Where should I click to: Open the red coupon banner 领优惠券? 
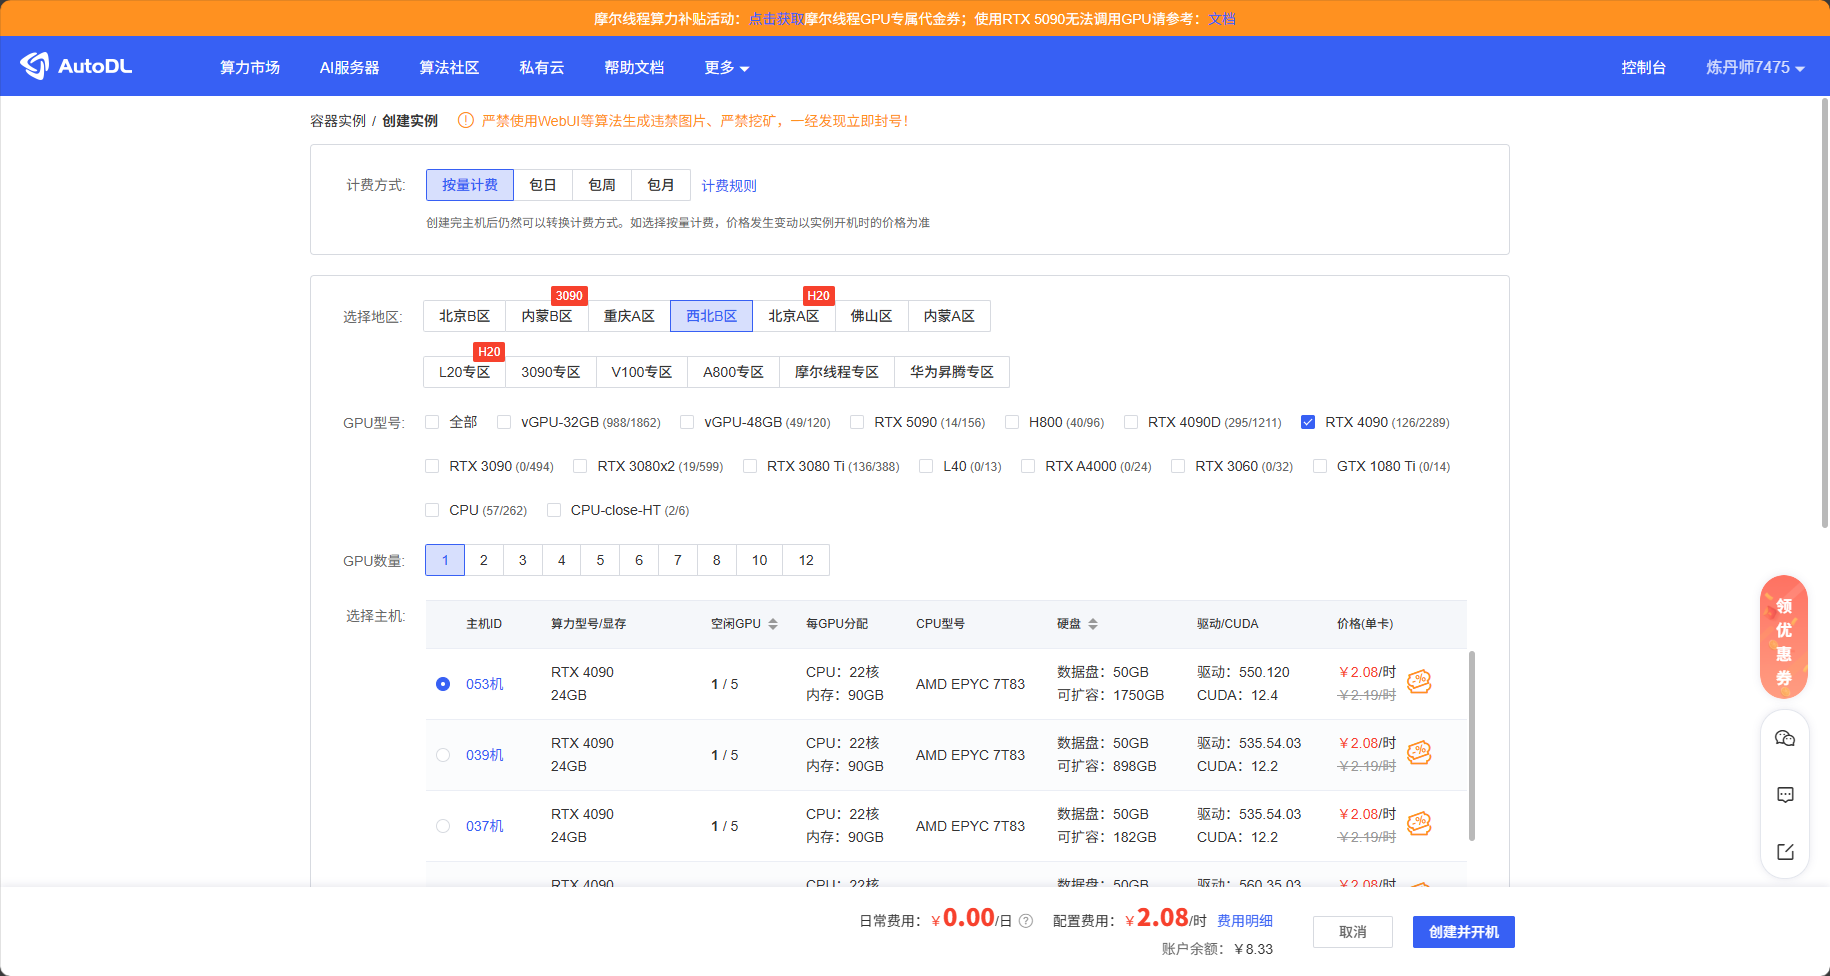(1784, 637)
